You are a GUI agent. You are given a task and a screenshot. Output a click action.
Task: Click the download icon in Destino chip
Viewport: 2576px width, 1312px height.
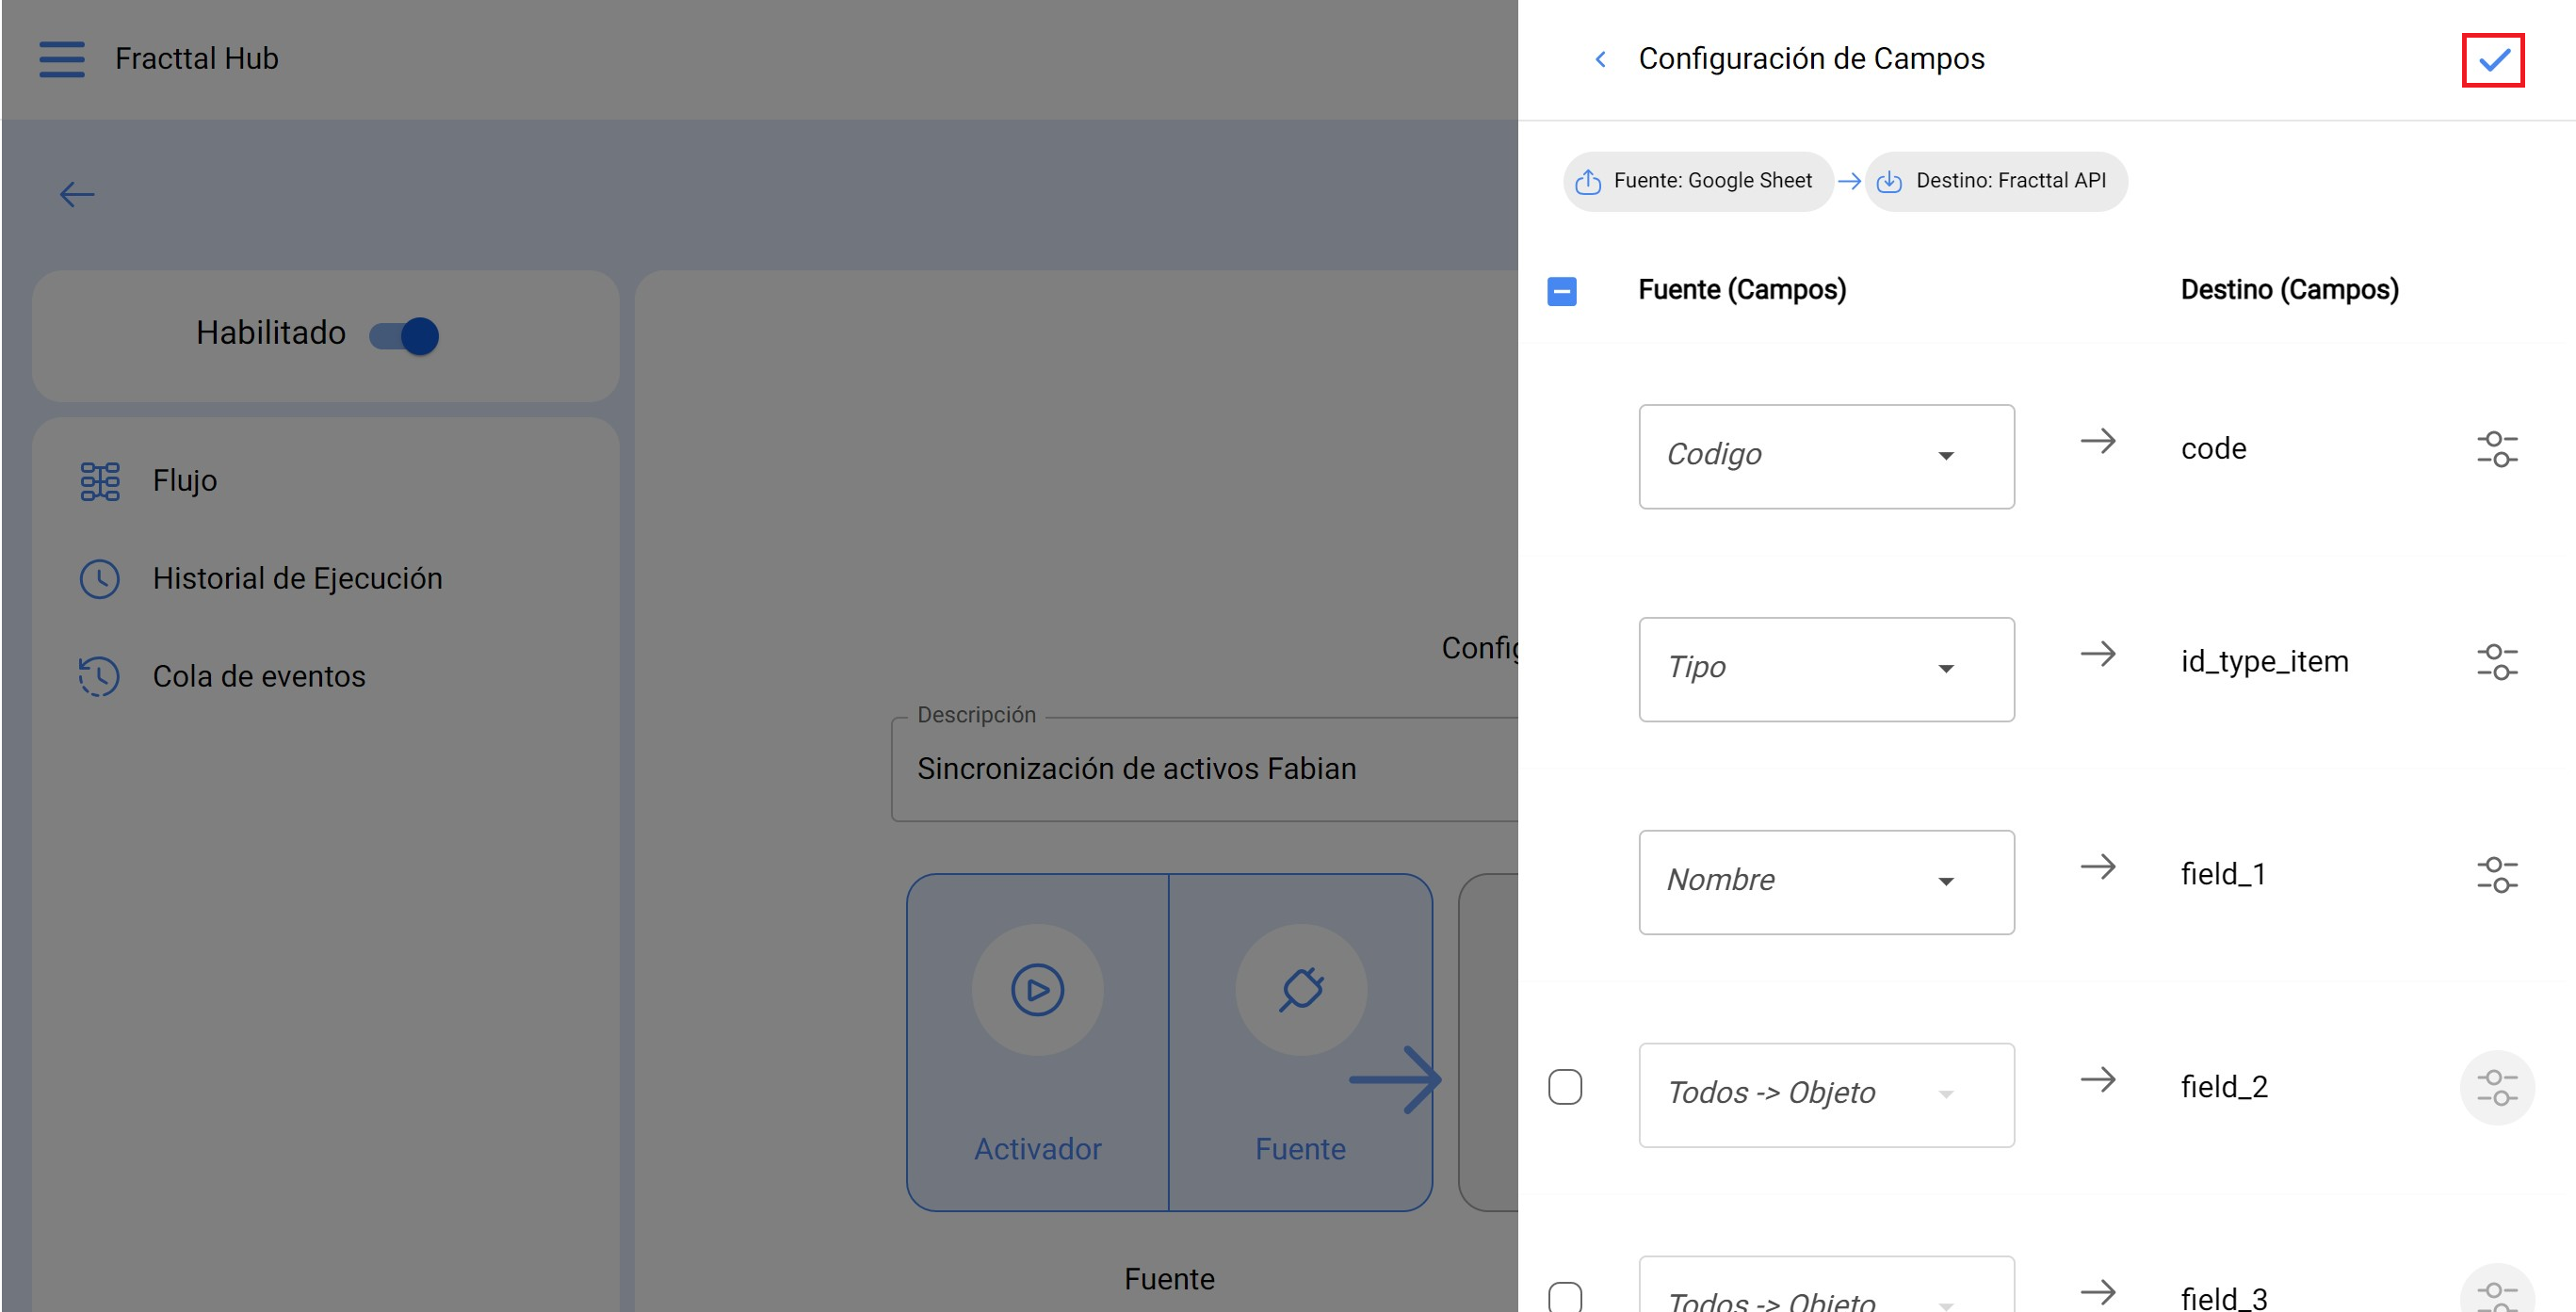click(x=1889, y=181)
